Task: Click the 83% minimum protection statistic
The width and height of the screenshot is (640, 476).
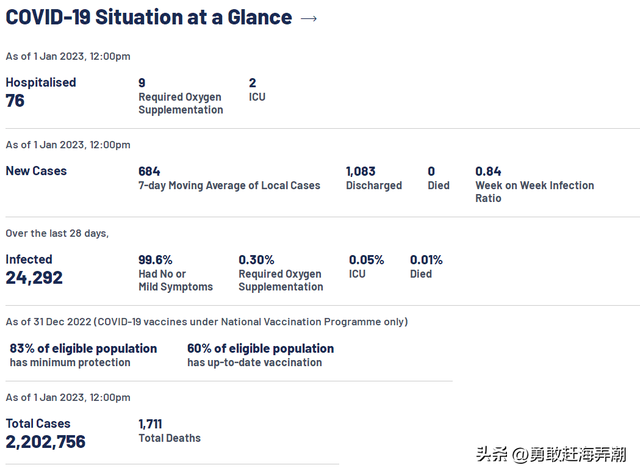Action: [83, 349]
